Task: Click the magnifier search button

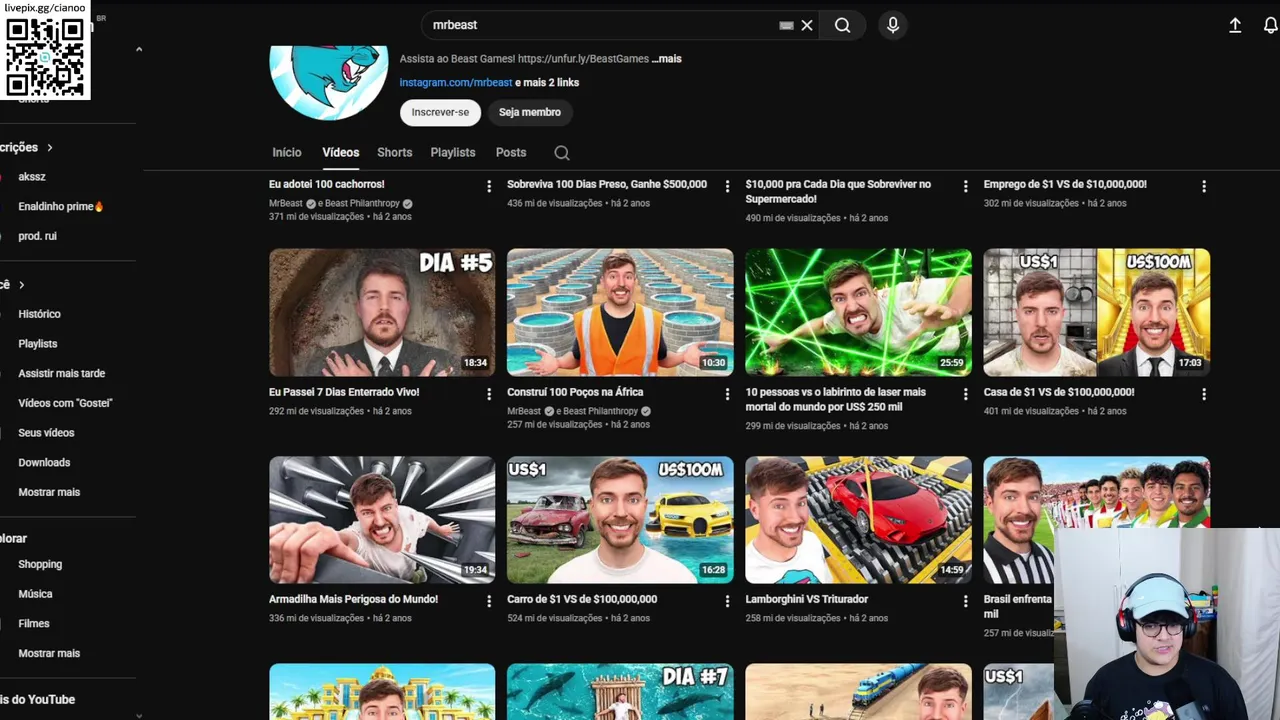Action: click(843, 25)
